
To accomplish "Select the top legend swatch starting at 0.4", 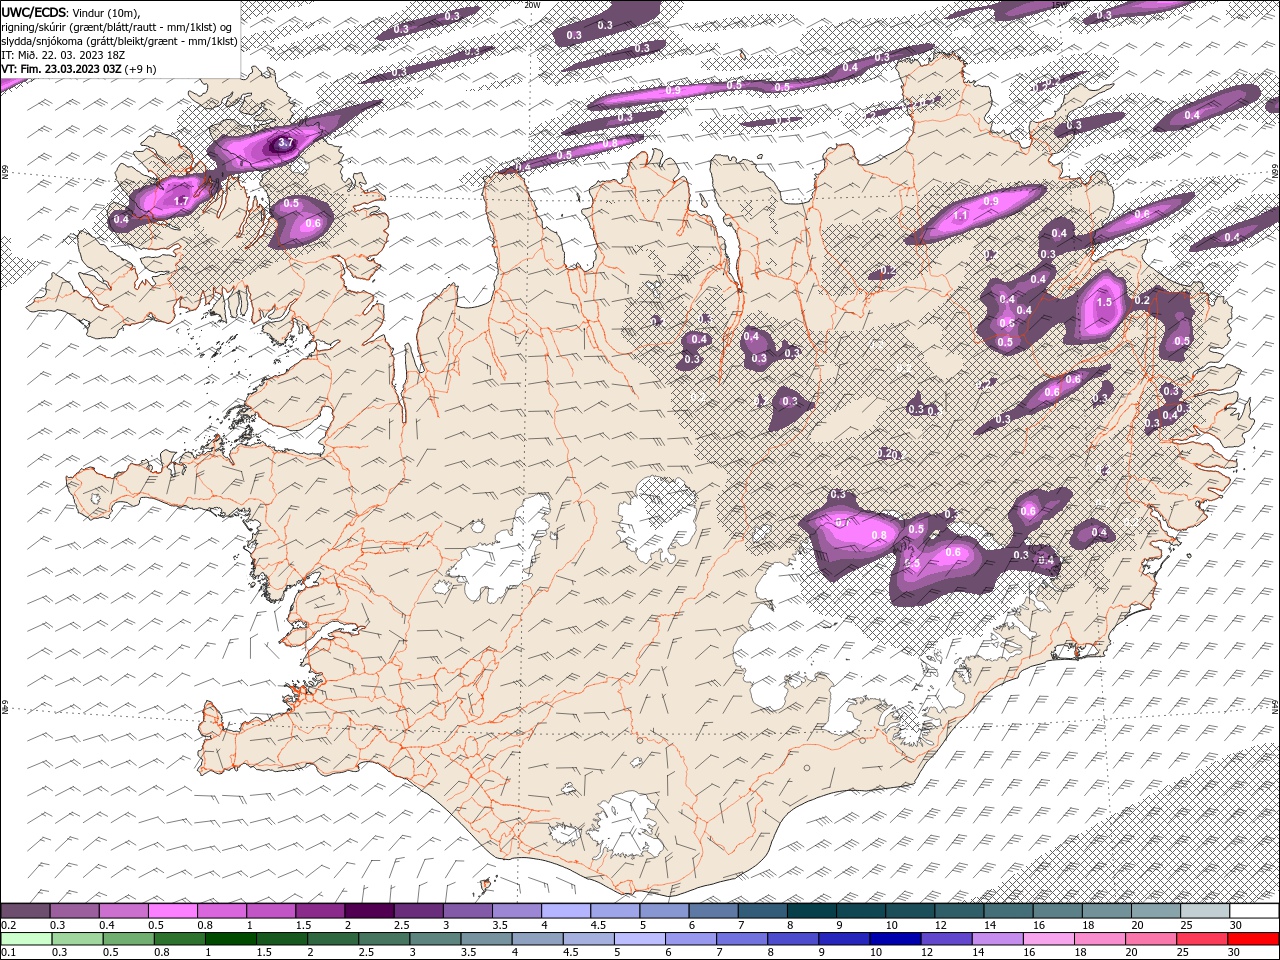I will tap(123, 911).
